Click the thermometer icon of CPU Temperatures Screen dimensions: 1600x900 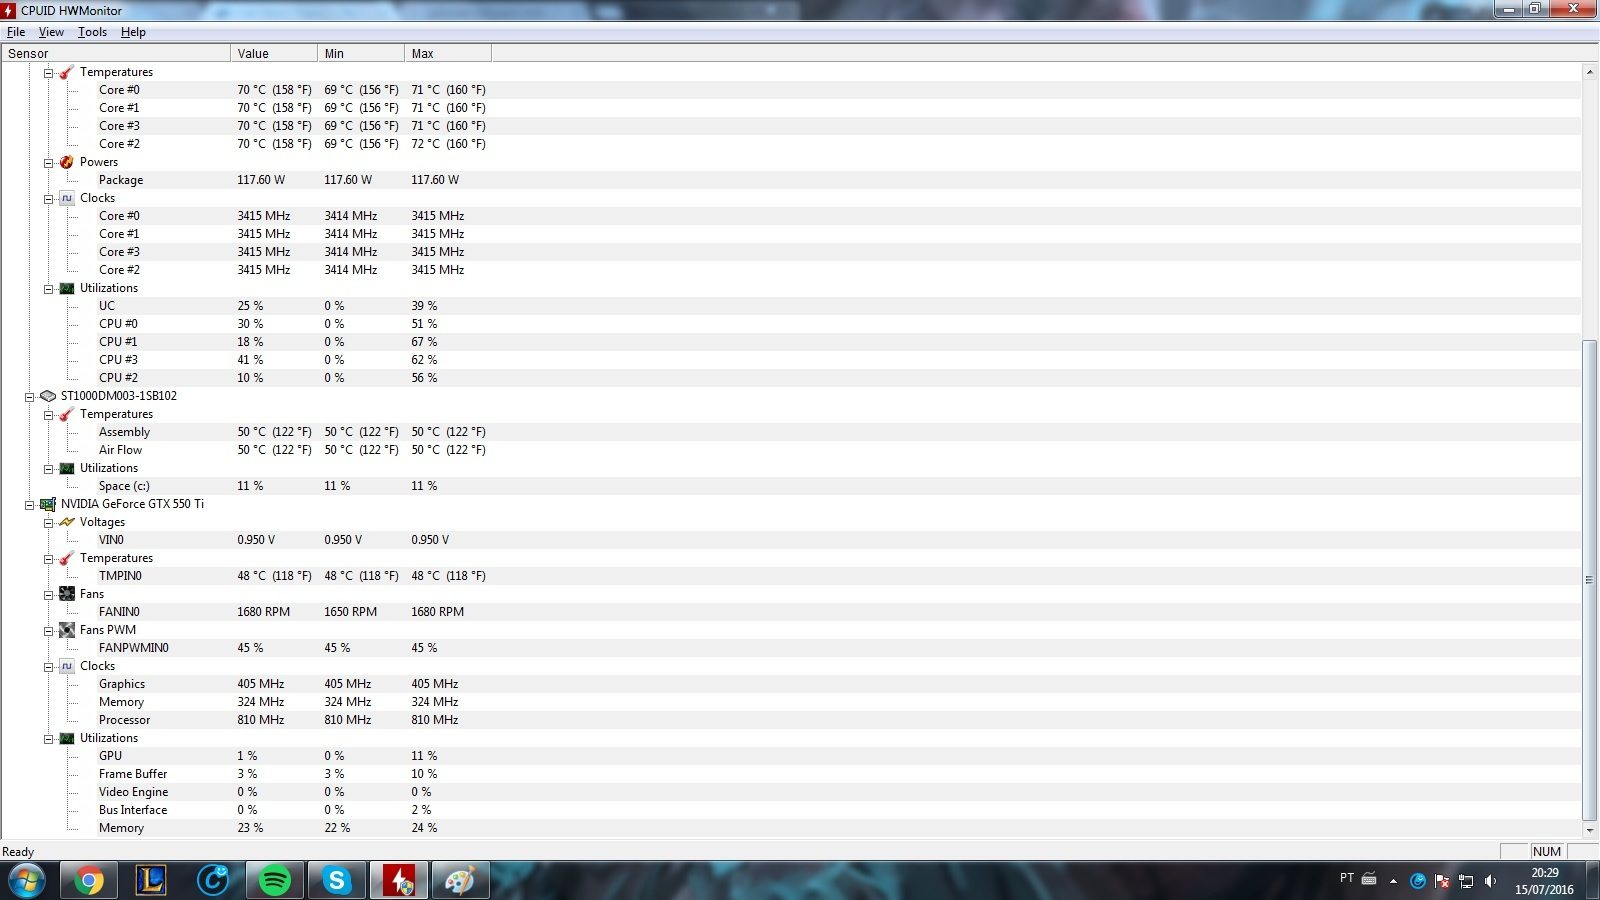pos(67,72)
